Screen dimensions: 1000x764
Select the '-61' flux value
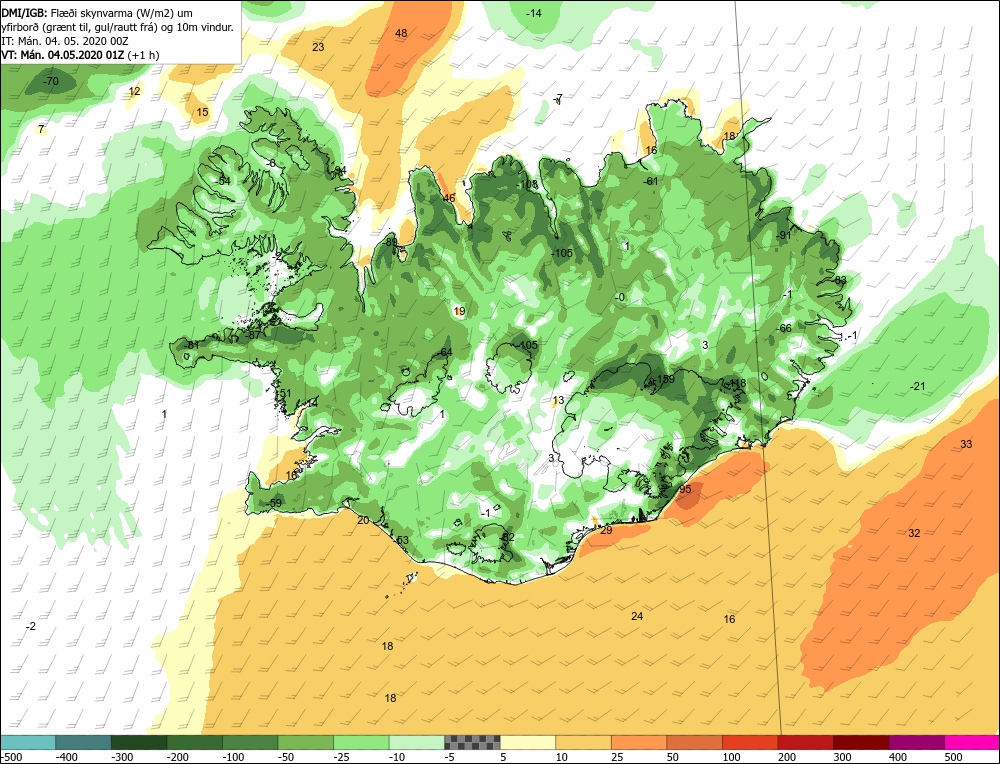pos(650,181)
